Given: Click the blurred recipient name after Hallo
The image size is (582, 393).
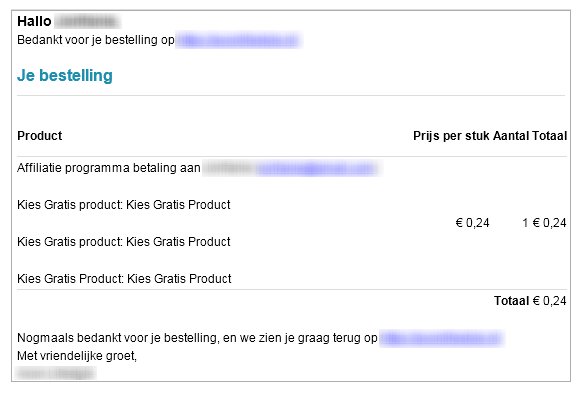Looking at the screenshot, I should click(x=87, y=22).
